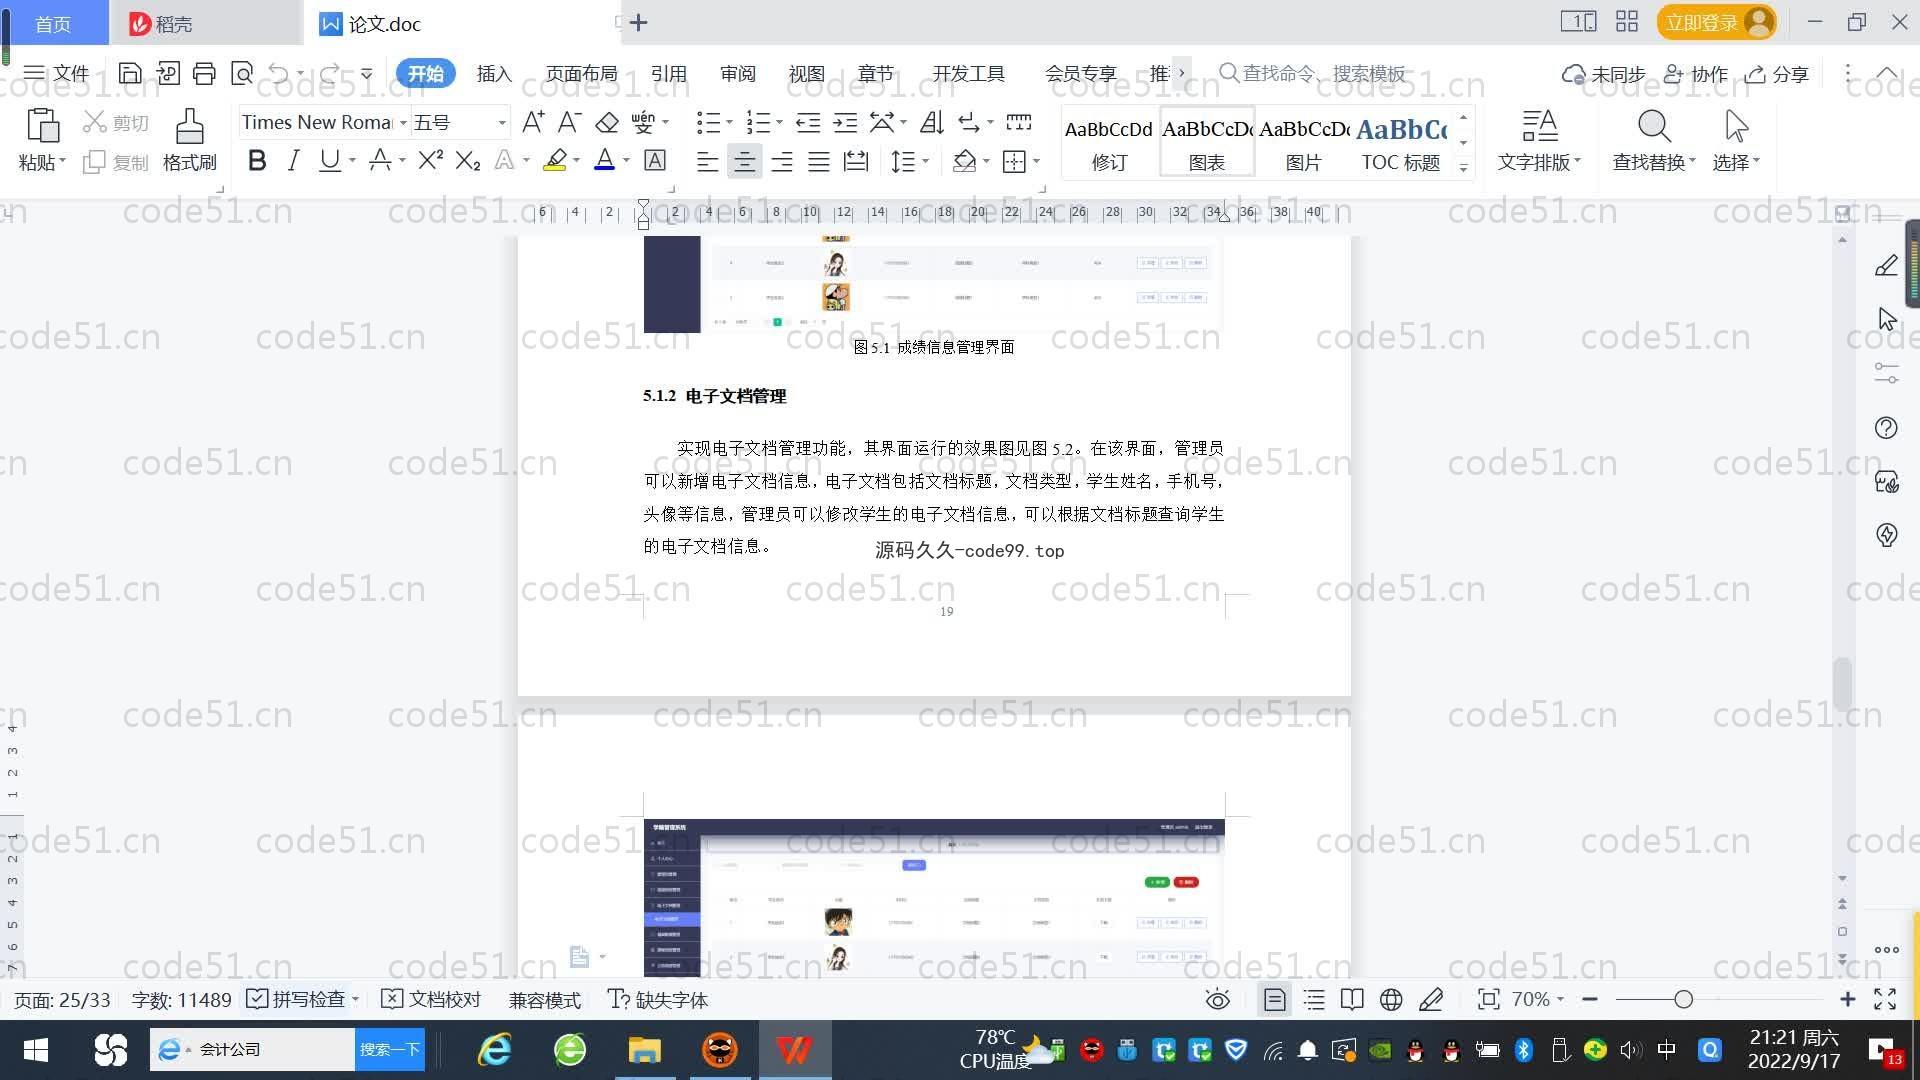
Task: Switch to the 引用 tab
Action: click(669, 74)
